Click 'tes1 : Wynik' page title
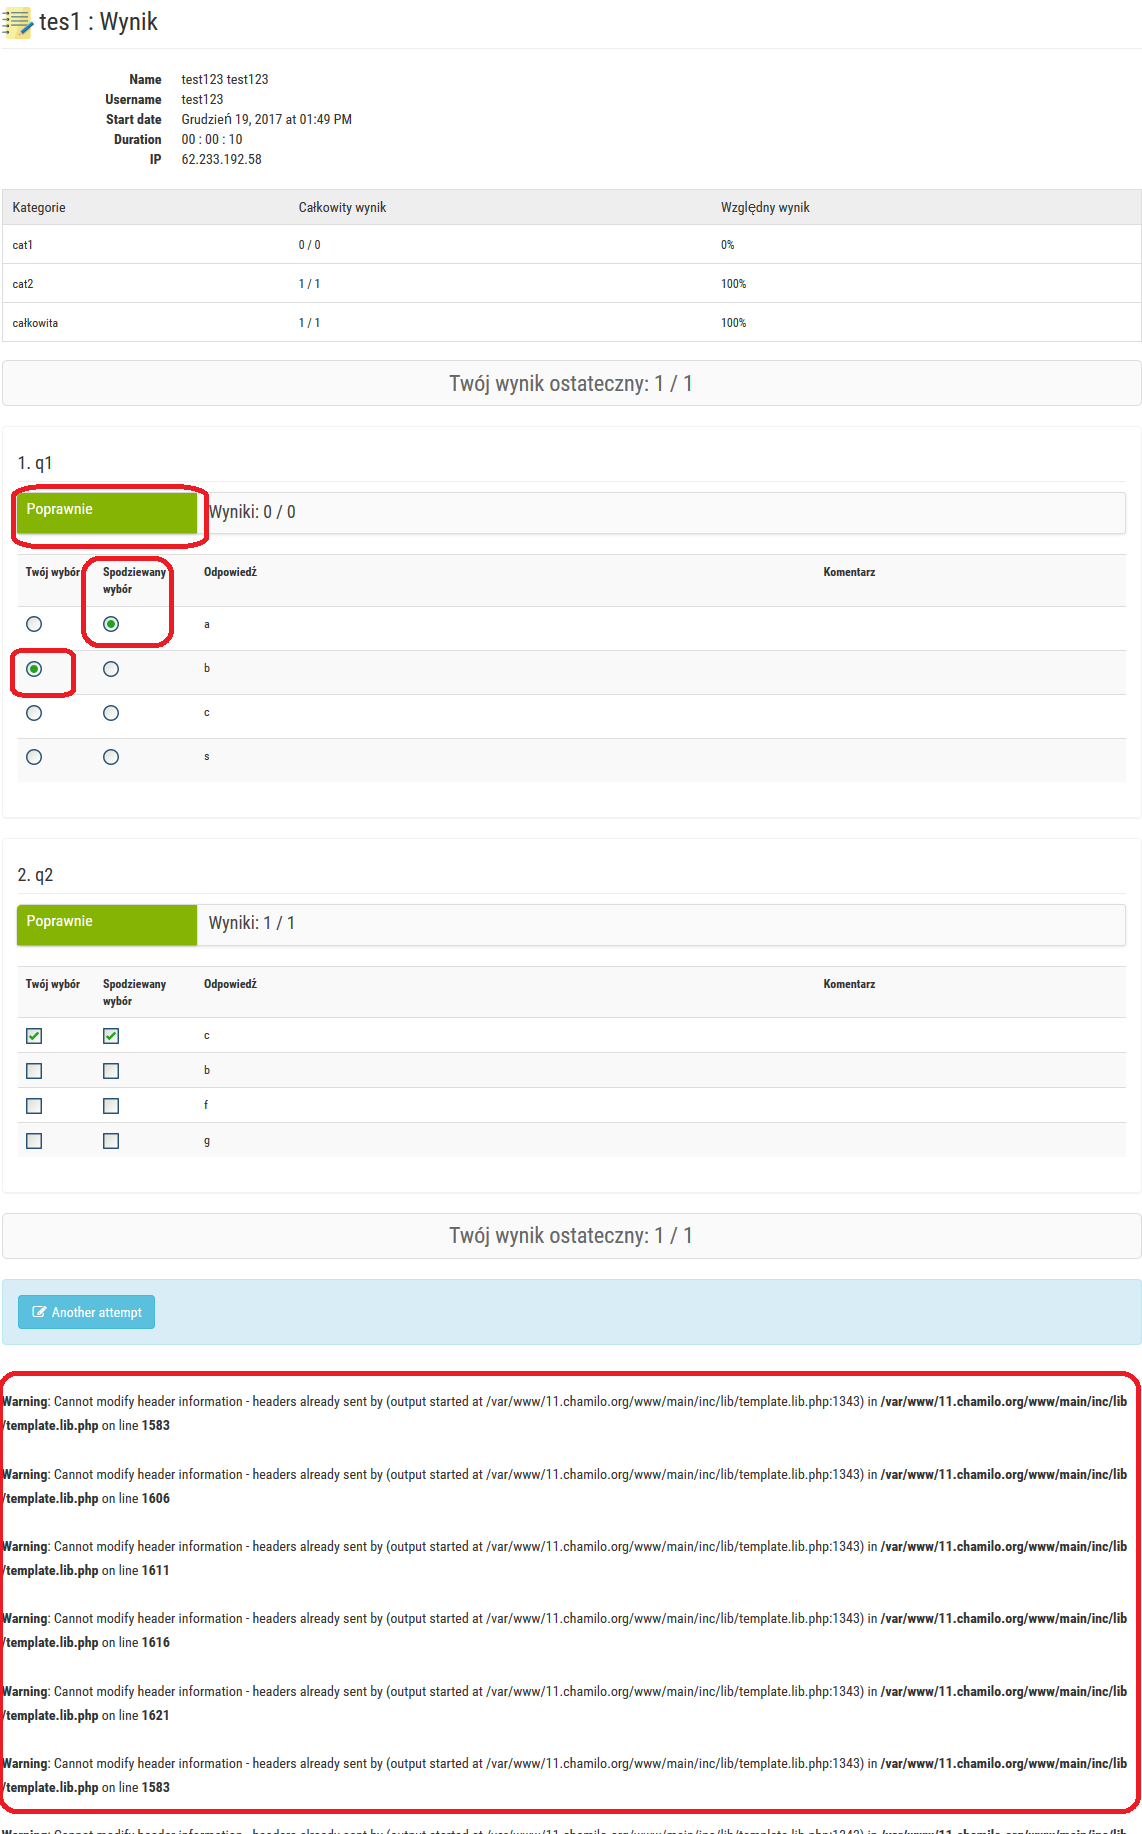 [x=98, y=22]
